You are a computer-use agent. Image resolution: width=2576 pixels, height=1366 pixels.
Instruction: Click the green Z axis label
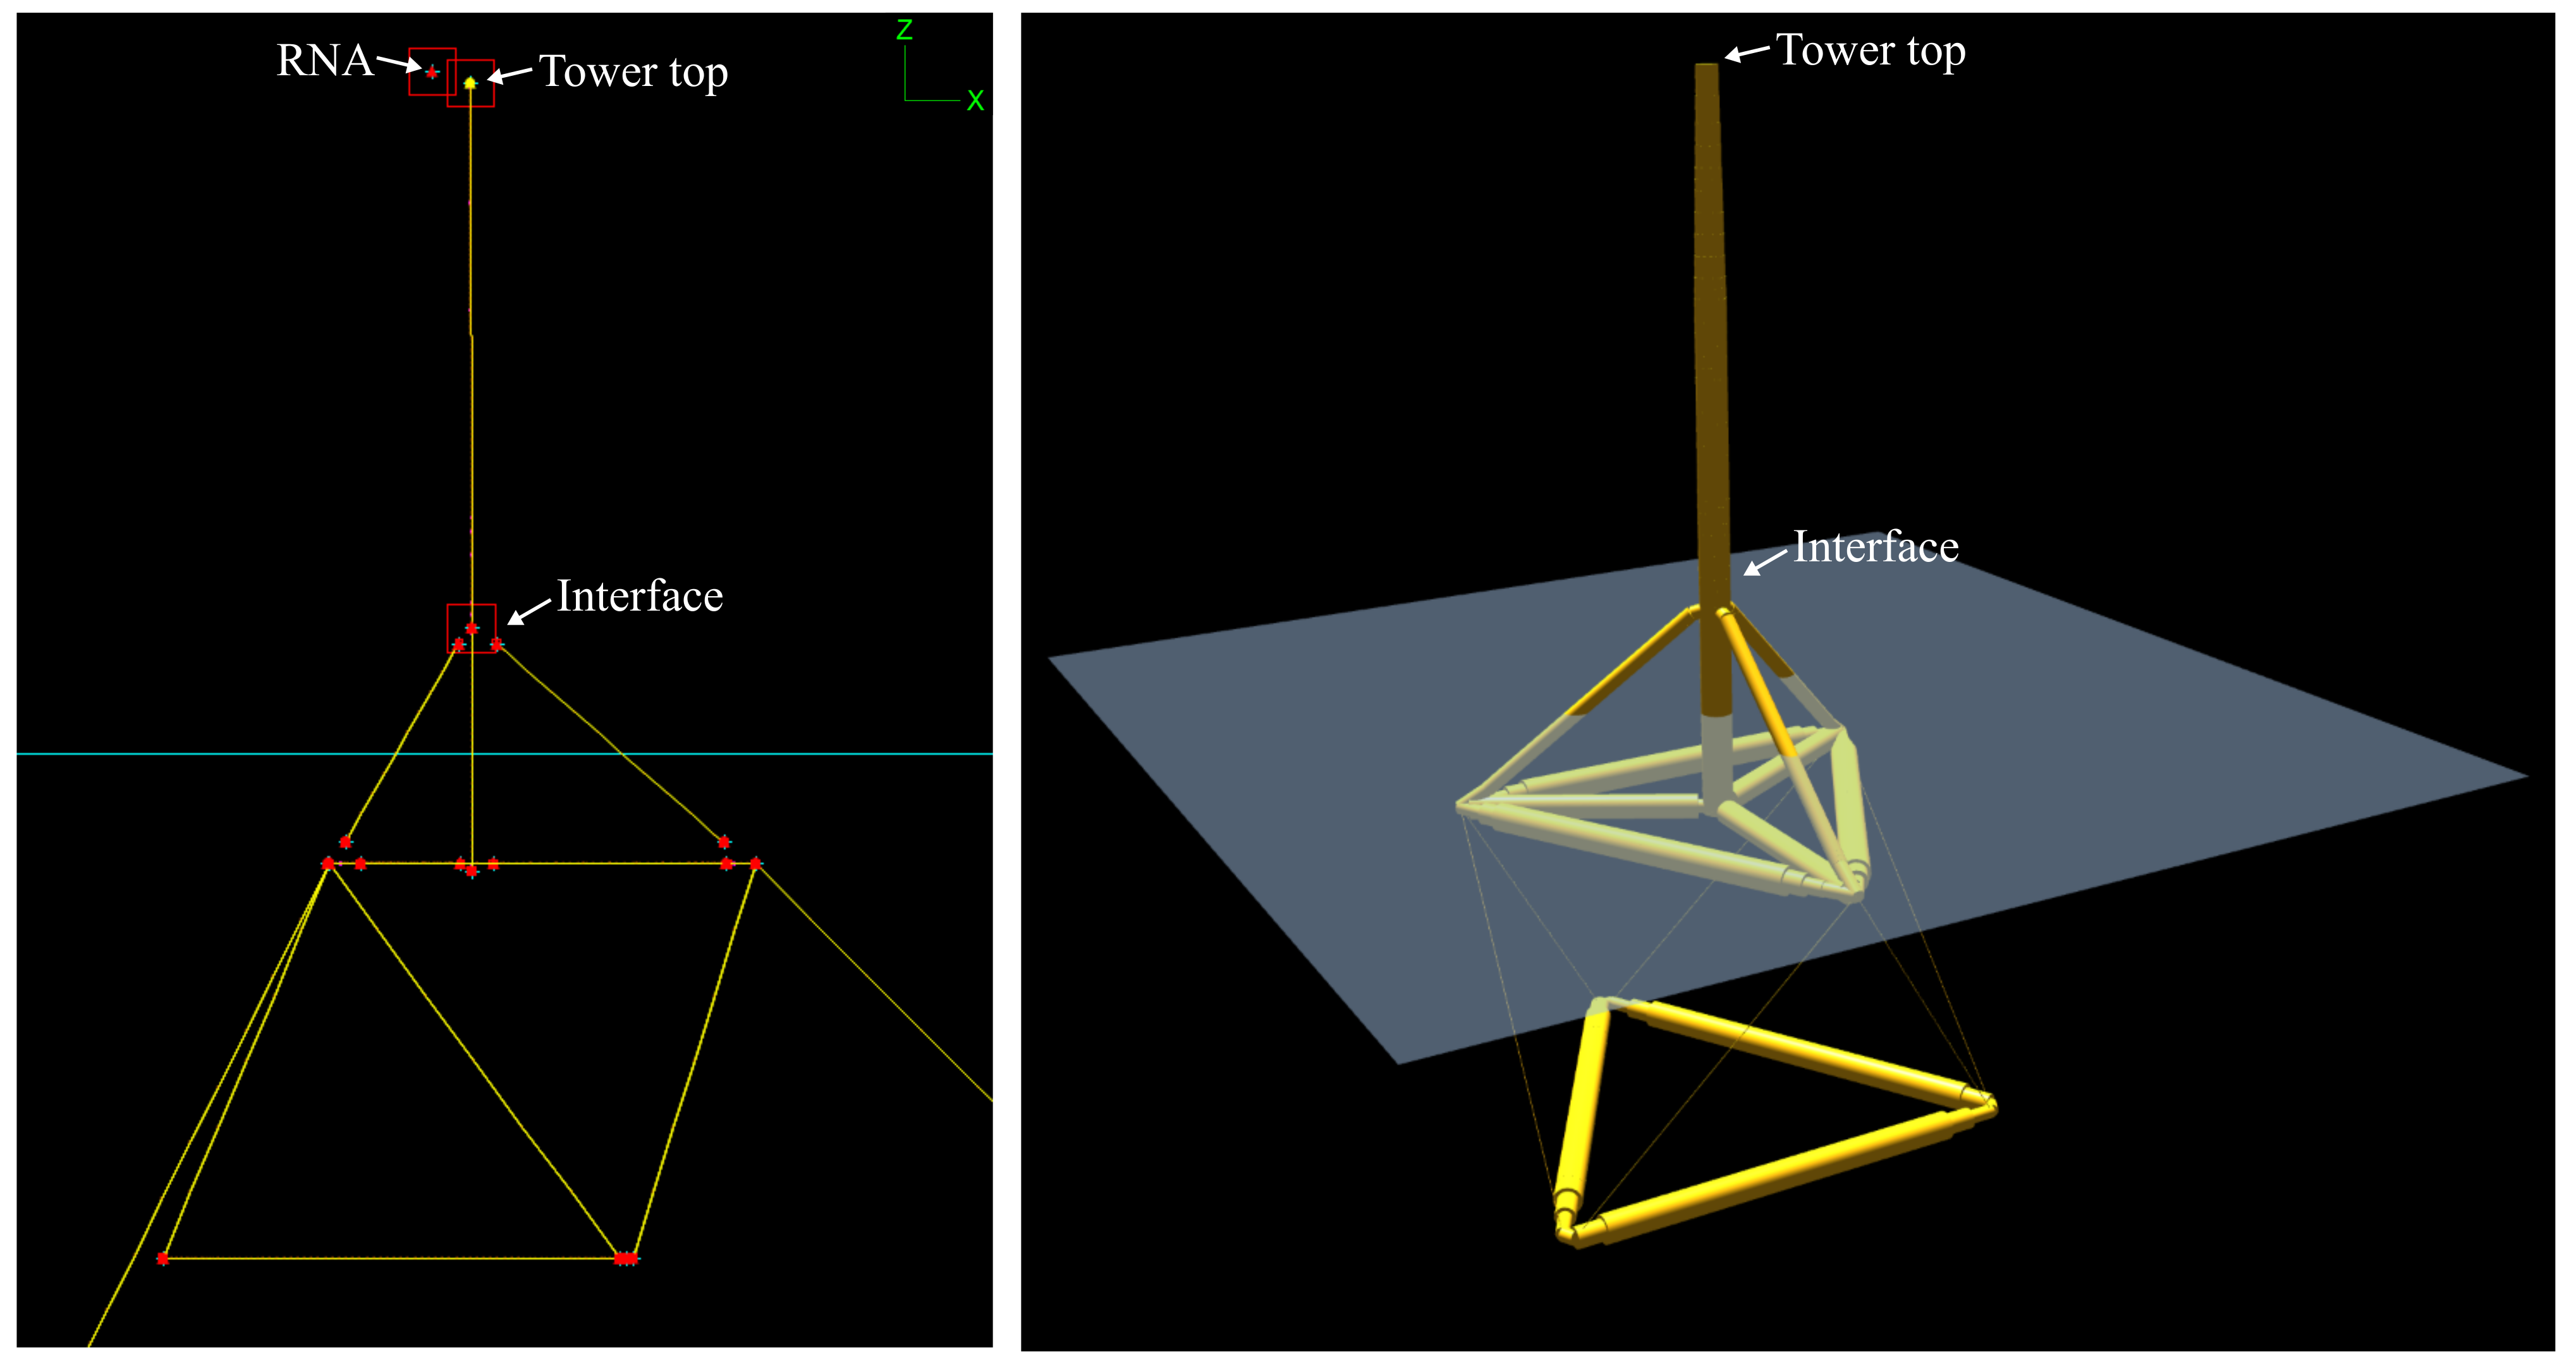click(904, 30)
